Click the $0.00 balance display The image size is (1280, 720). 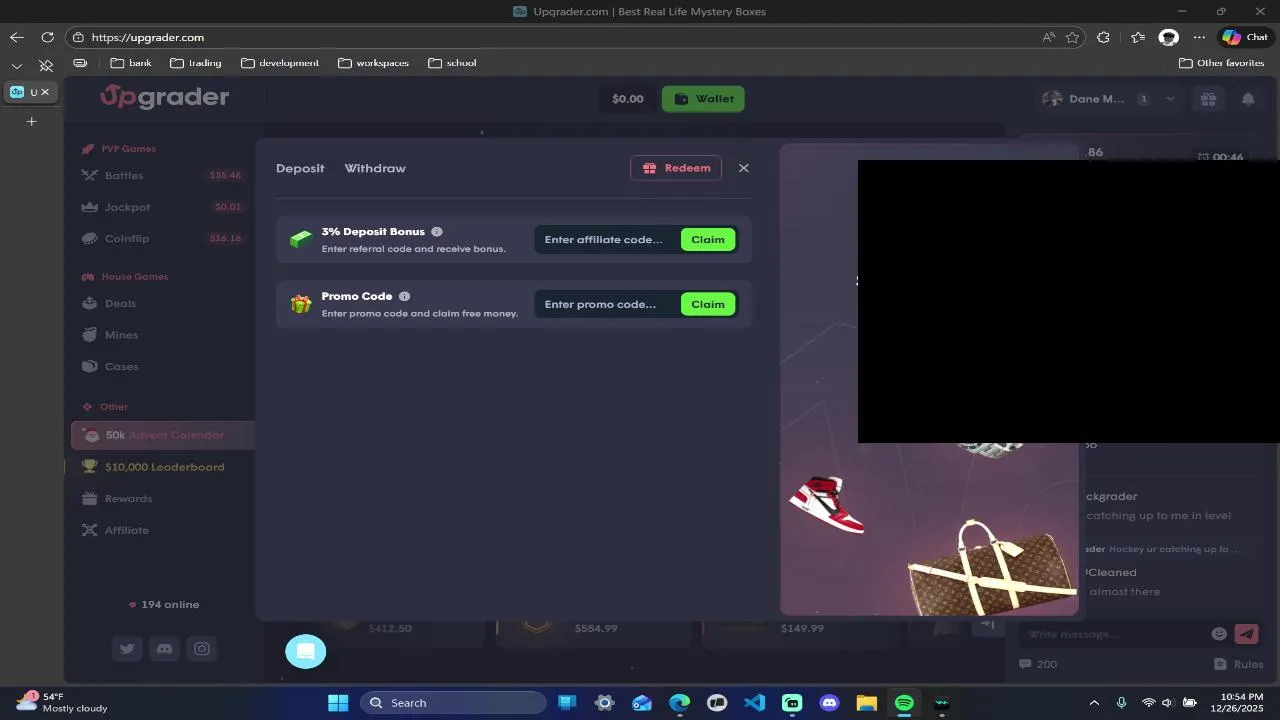[x=628, y=99]
